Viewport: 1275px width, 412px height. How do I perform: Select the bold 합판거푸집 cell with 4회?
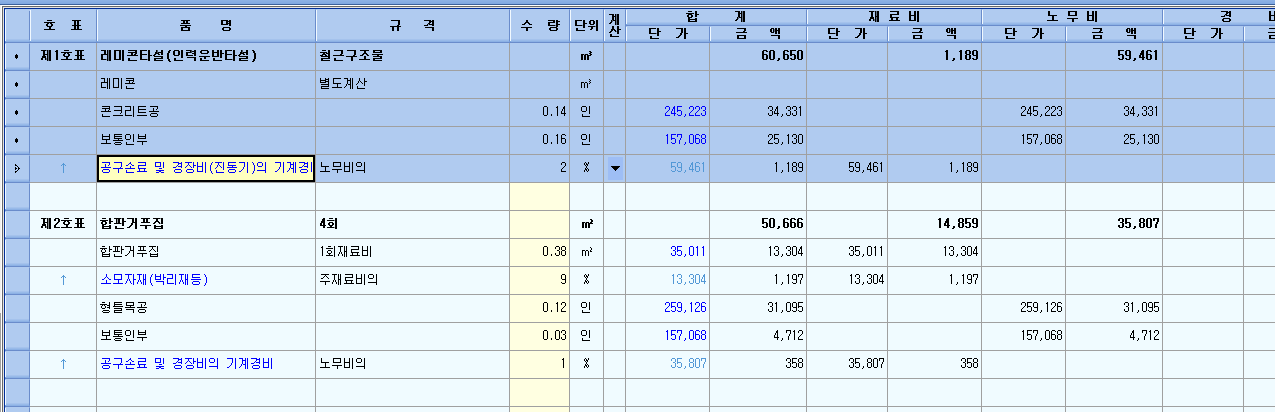coord(206,224)
